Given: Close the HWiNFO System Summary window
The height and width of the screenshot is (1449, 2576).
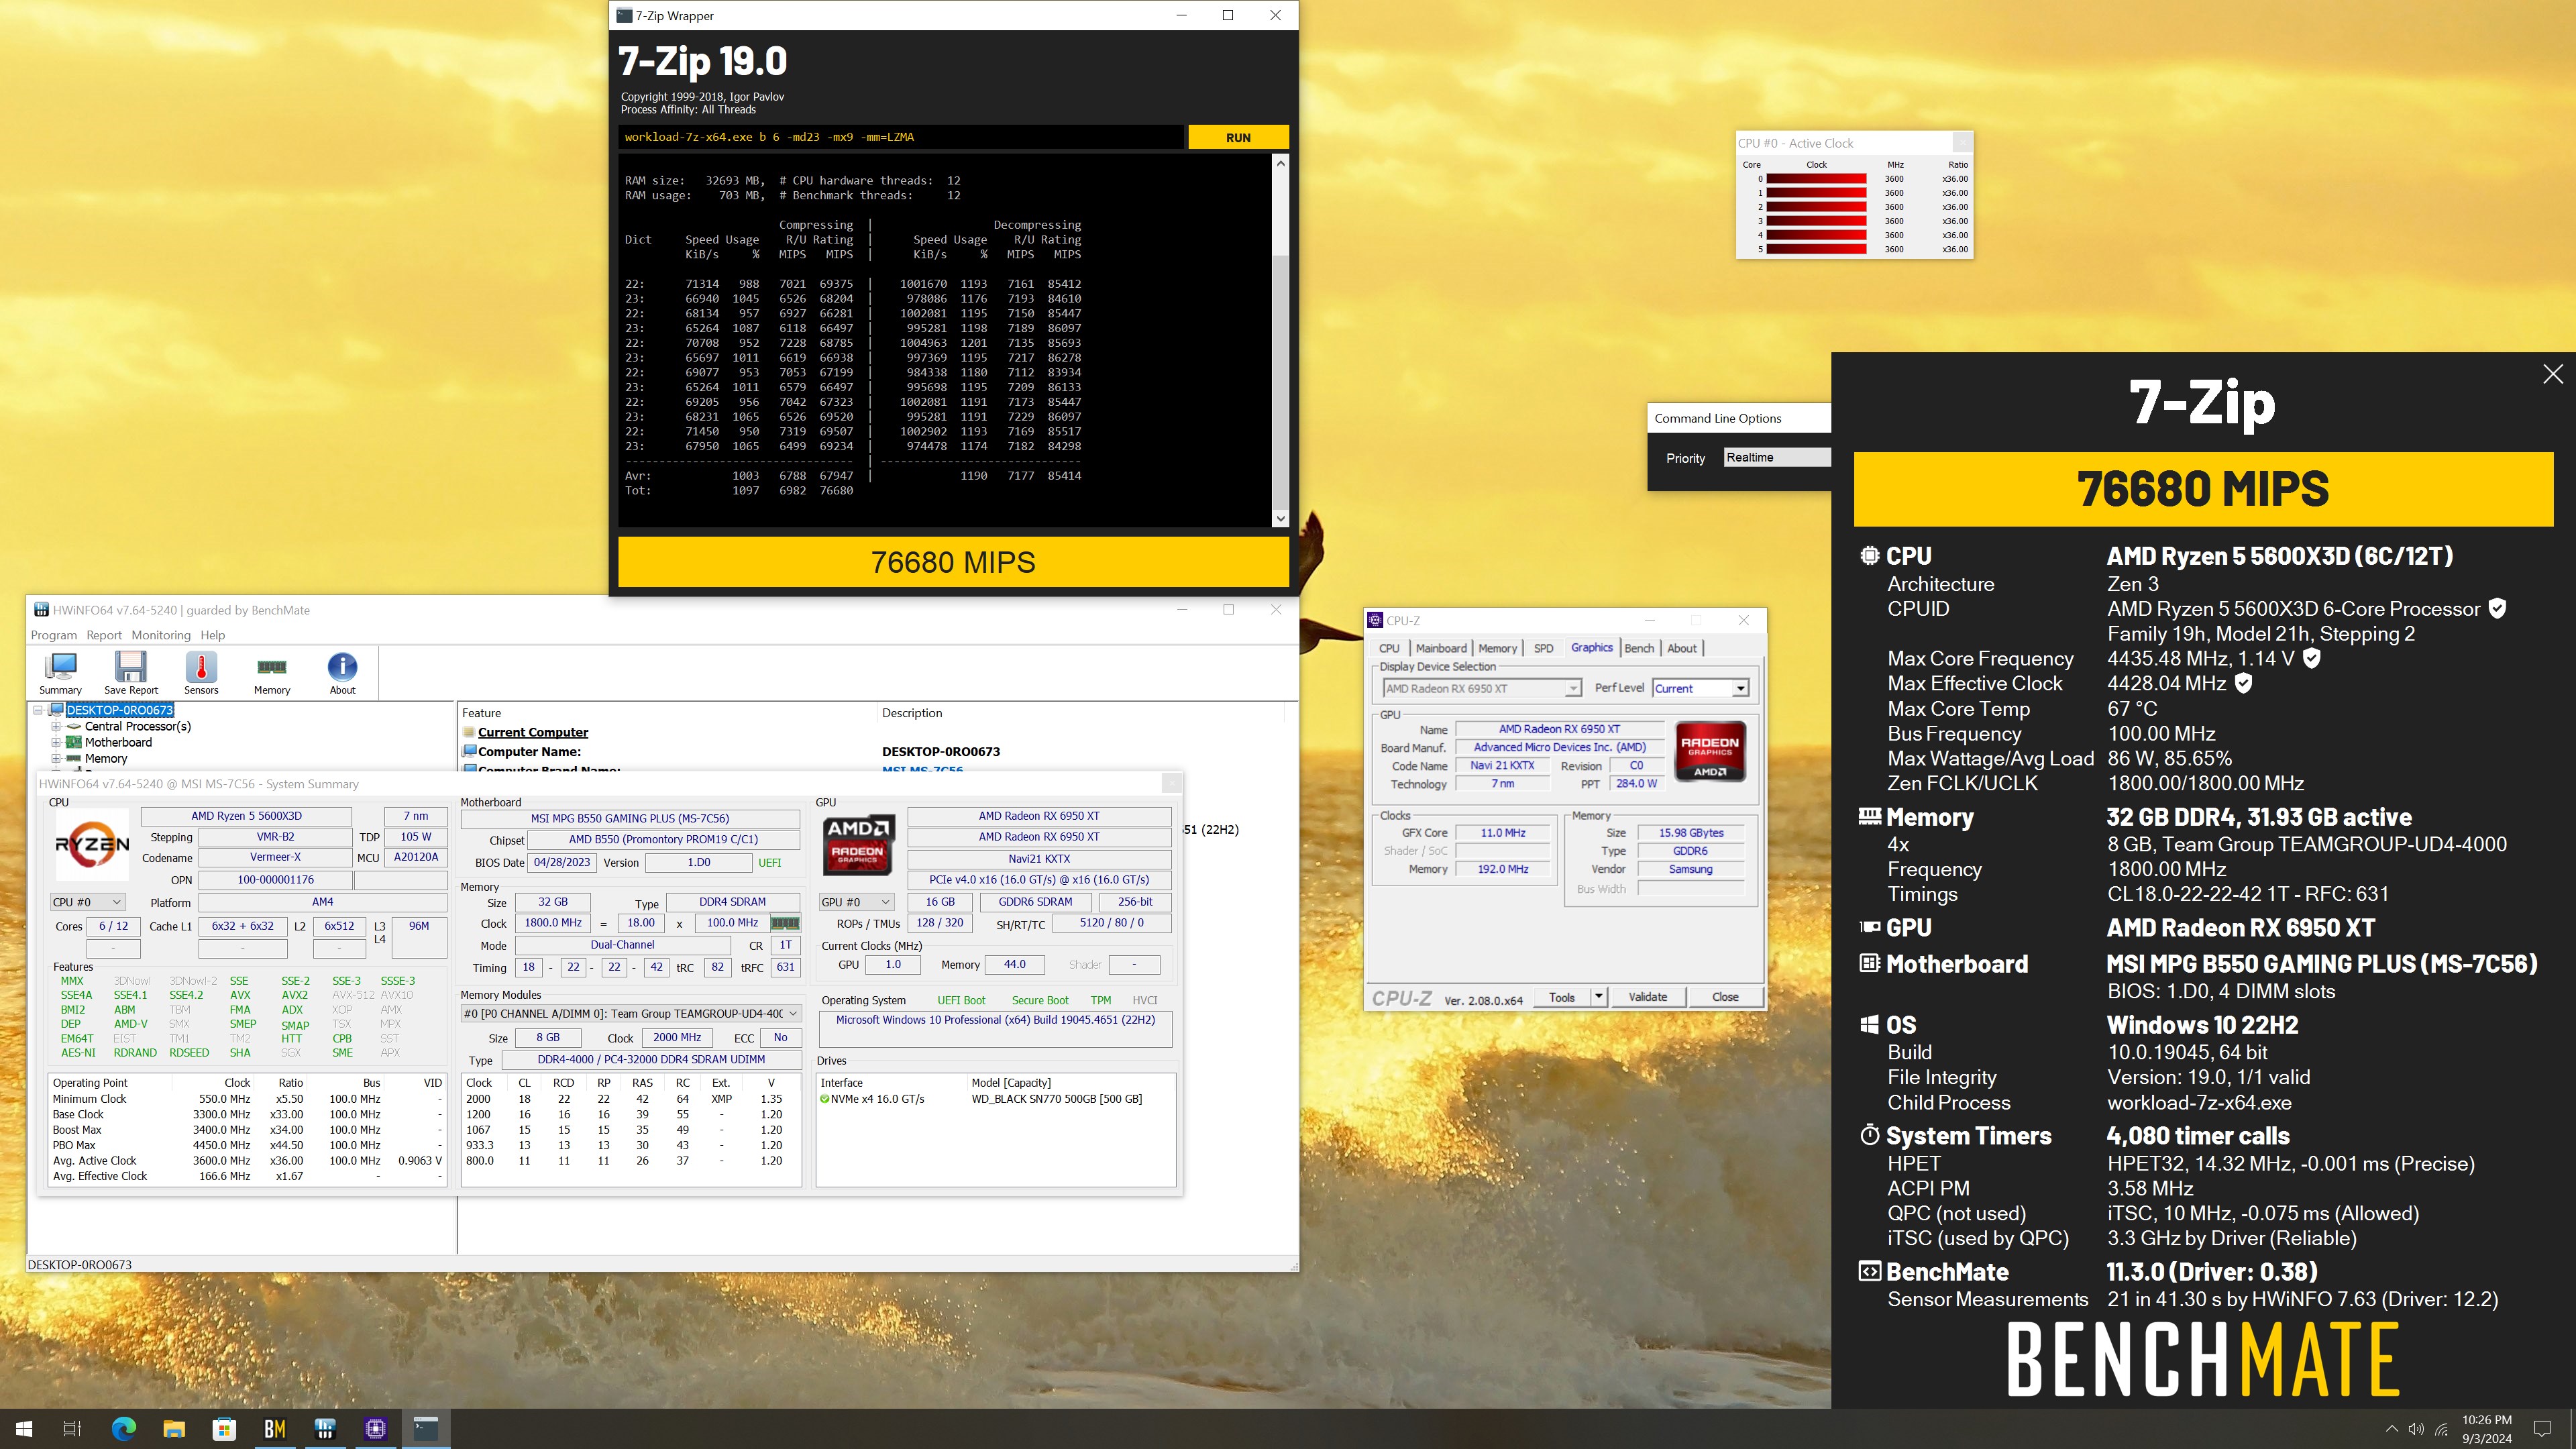Looking at the screenshot, I should click(1171, 783).
